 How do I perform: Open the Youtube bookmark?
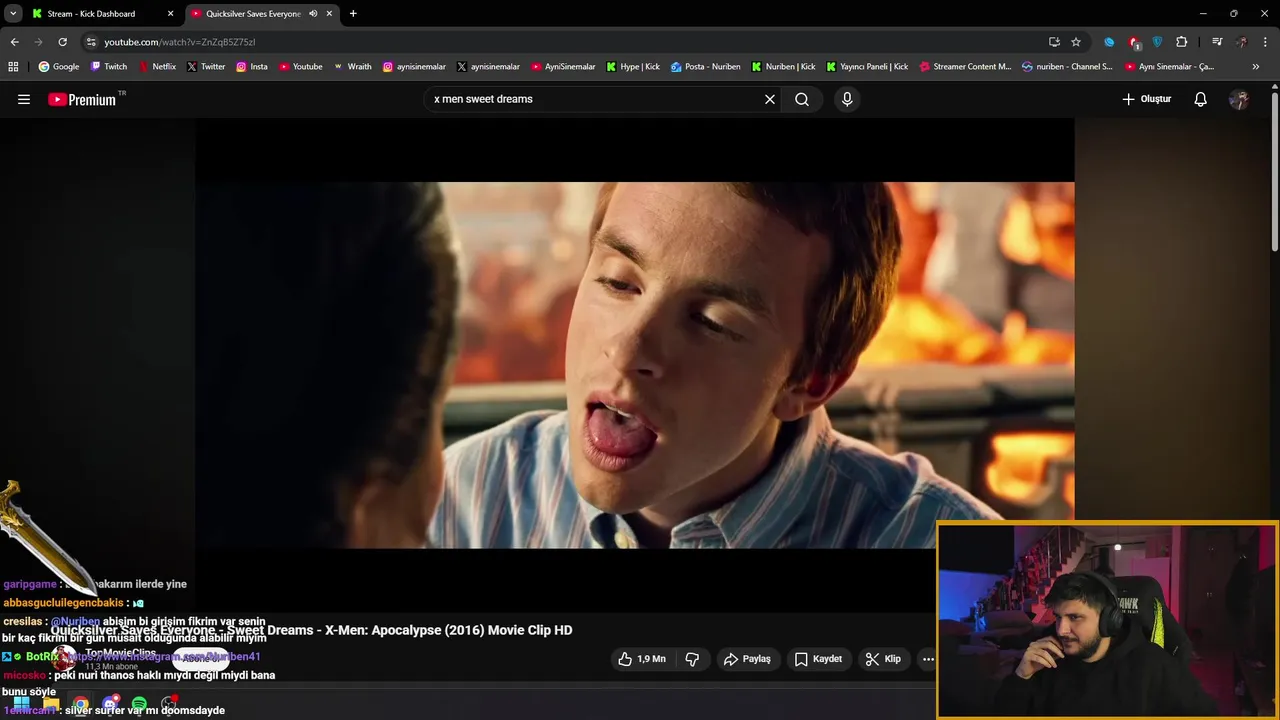tap(301, 67)
